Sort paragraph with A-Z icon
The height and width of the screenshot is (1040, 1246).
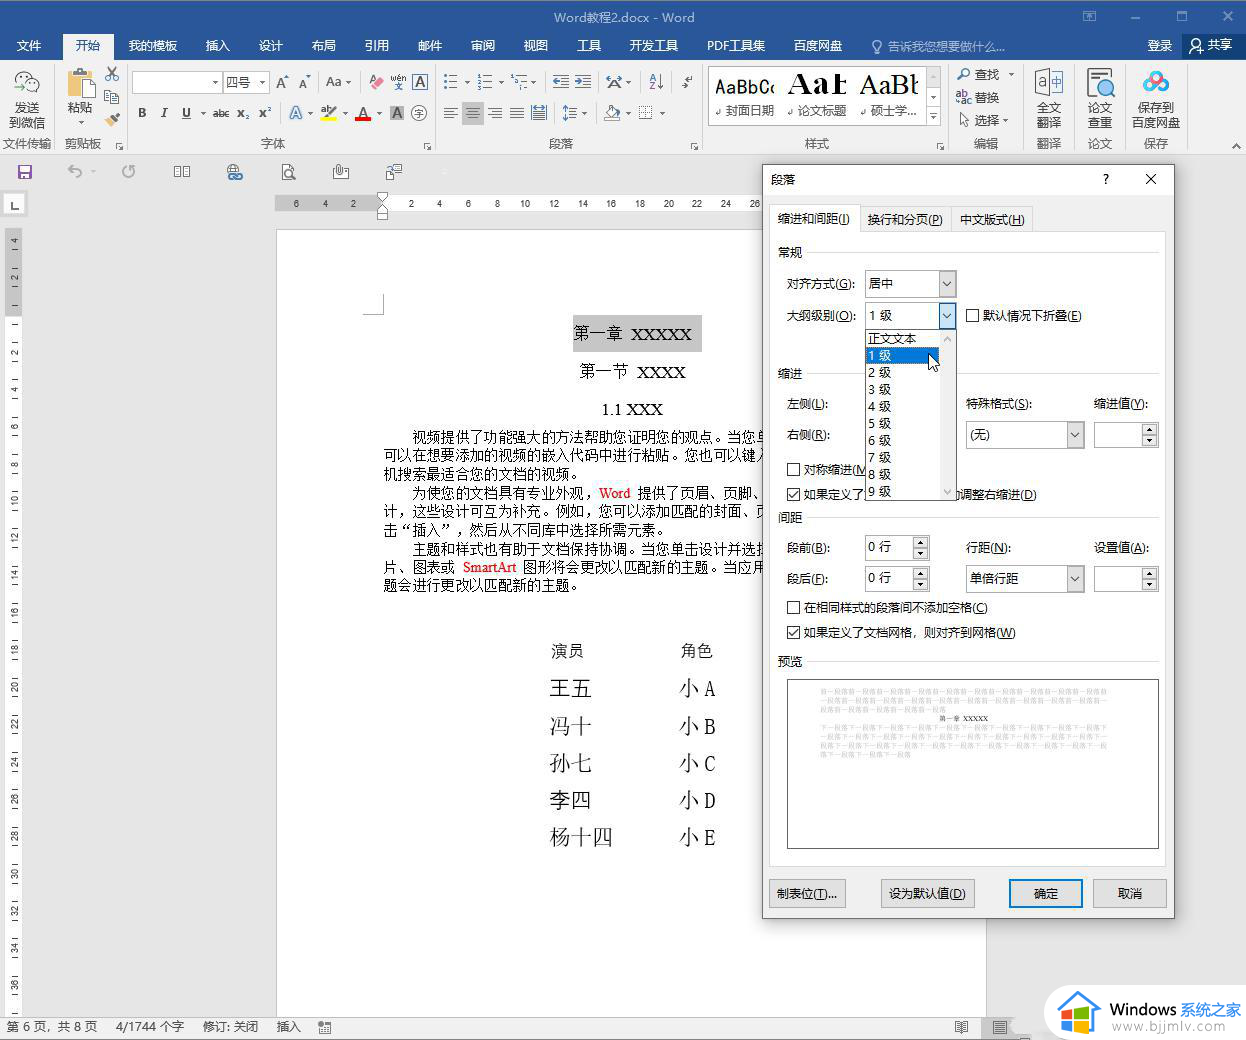(656, 82)
